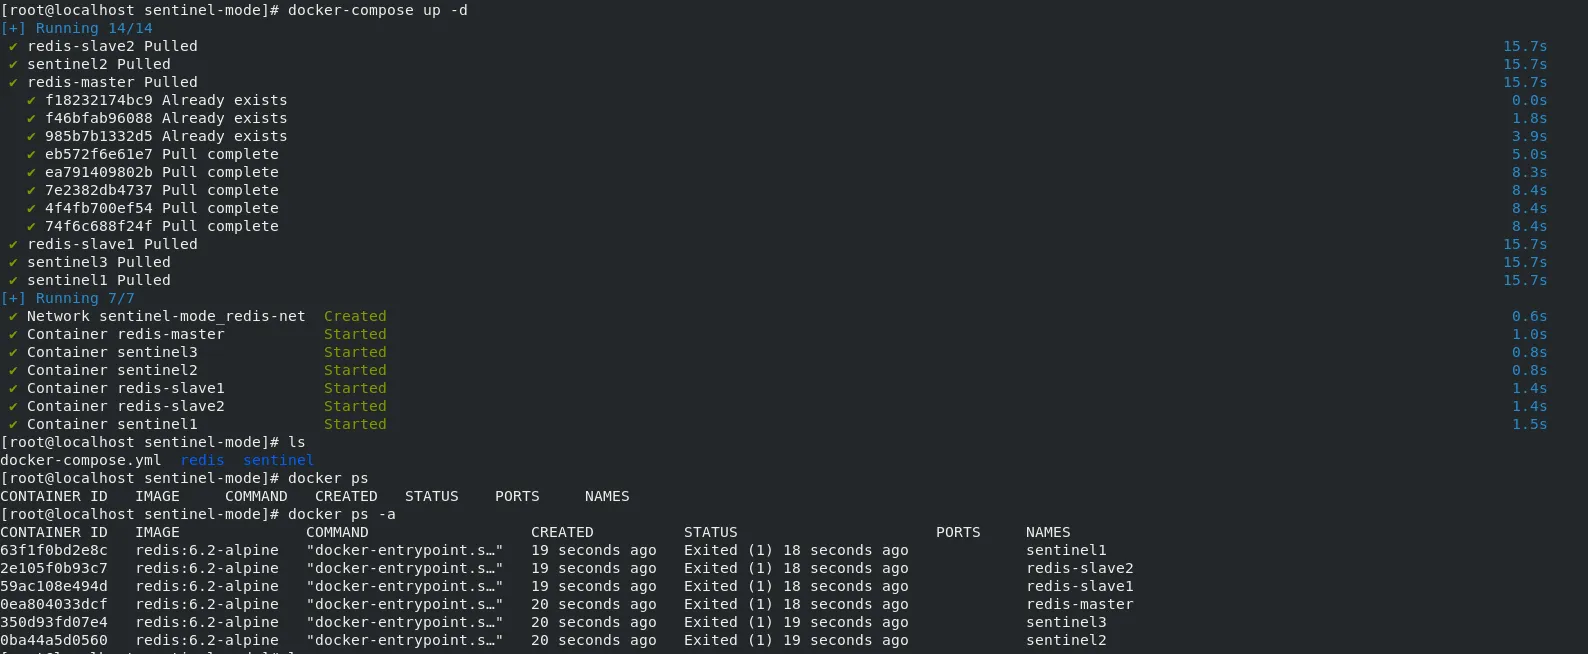This screenshot has width=1588, height=654.
Task: Click name 'redis-slave2' in the container table
Action: click(1080, 568)
